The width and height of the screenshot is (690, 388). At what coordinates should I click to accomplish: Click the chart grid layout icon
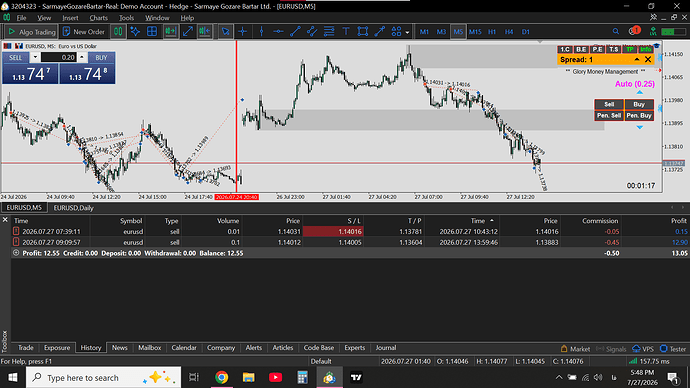[x=152, y=32]
